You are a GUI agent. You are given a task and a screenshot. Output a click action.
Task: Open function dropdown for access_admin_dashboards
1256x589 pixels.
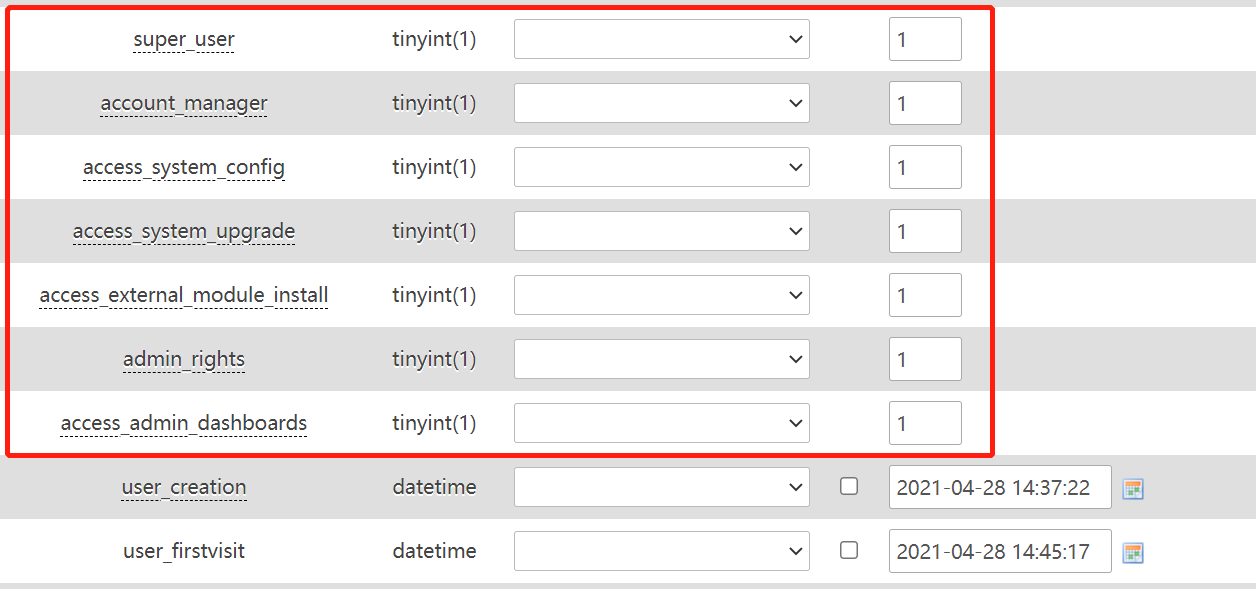661,423
